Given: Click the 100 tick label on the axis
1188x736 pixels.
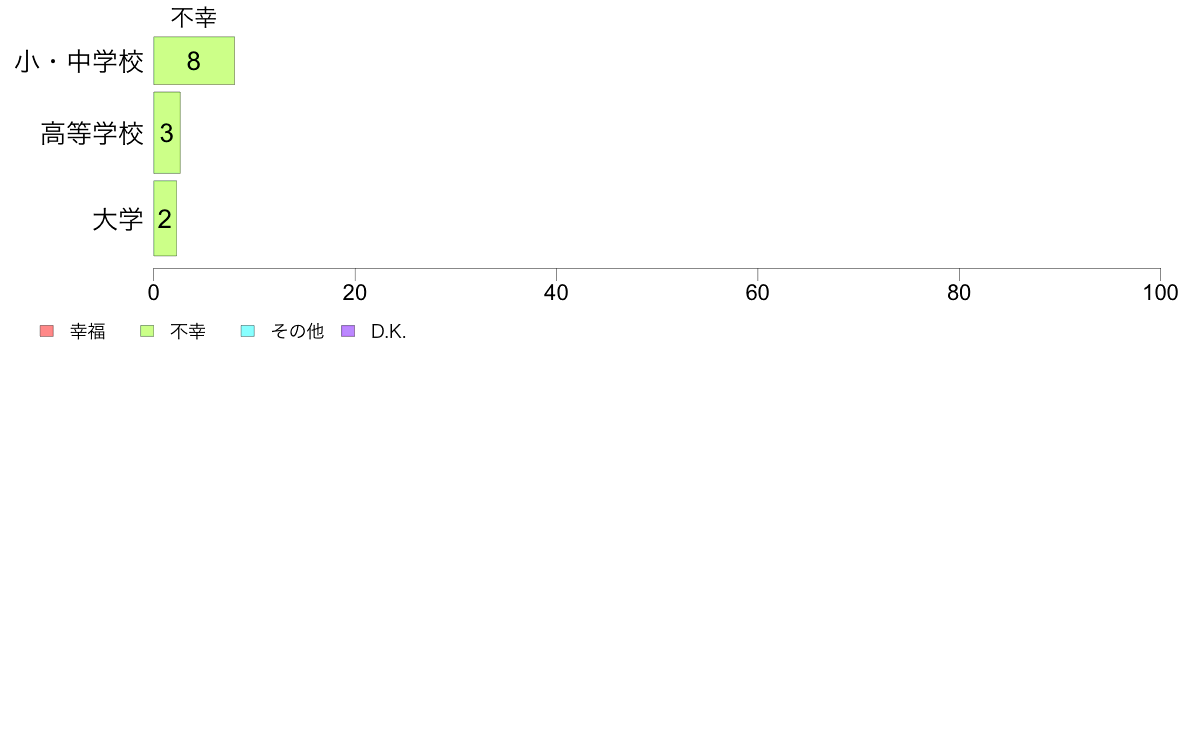Looking at the screenshot, I should pyautogui.click(x=1160, y=293).
